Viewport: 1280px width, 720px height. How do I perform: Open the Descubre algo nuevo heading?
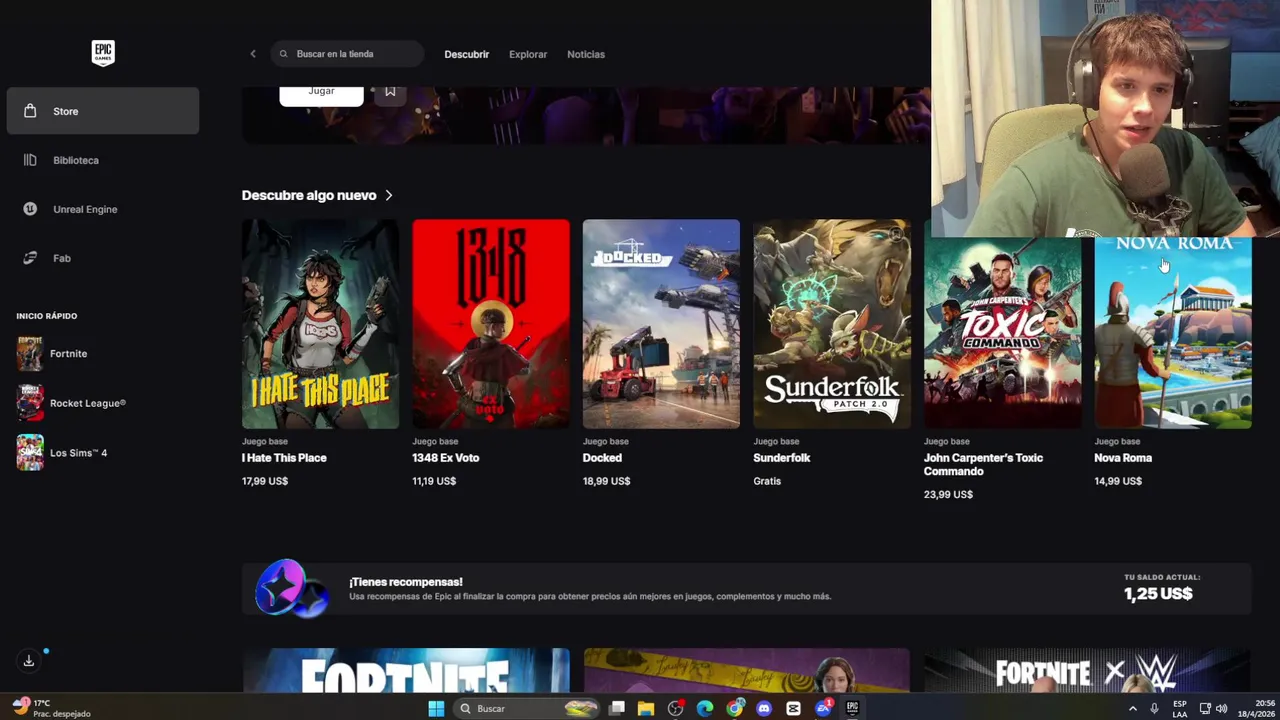tap(309, 195)
